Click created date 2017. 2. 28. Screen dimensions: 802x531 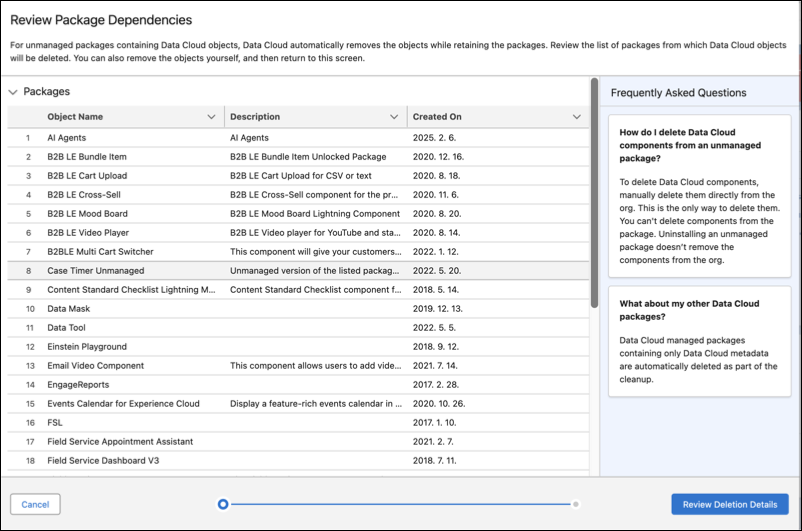436,384
